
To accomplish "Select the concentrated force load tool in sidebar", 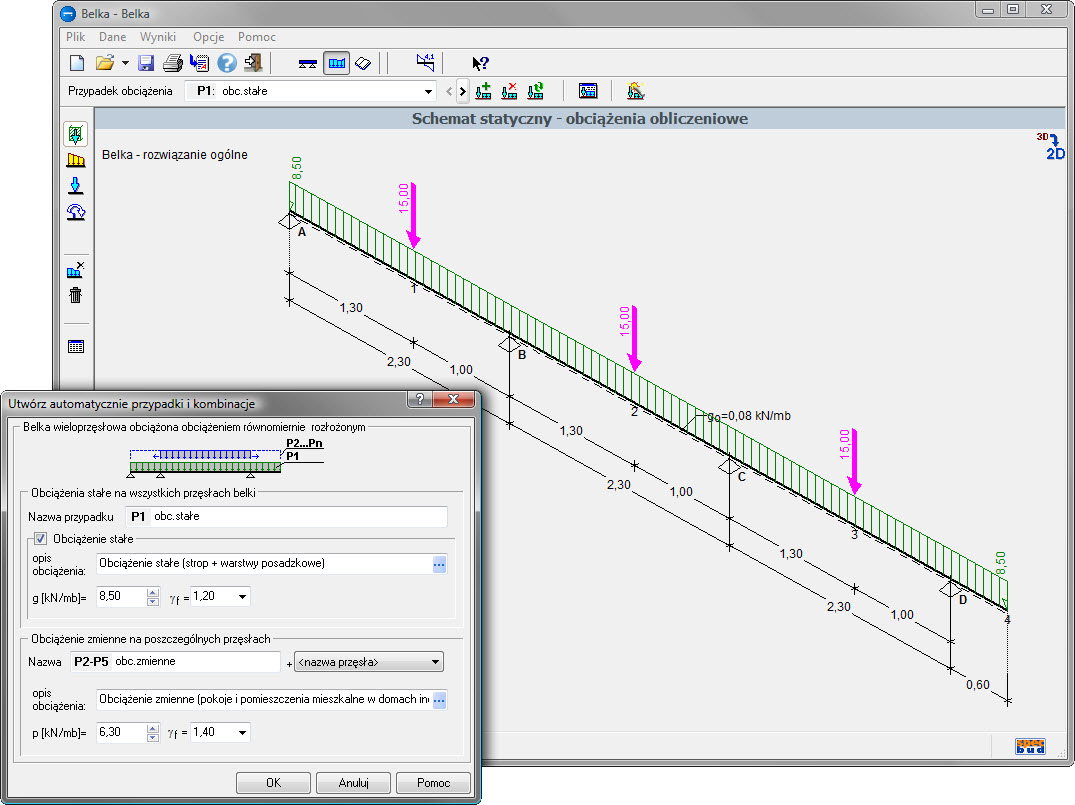I will click(x=75, y=186).
